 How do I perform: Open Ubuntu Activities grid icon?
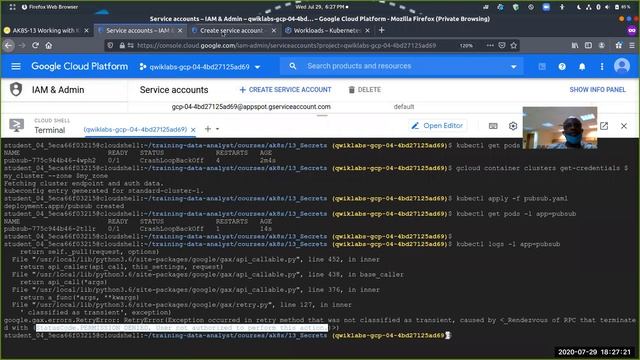tap(13, 7)
